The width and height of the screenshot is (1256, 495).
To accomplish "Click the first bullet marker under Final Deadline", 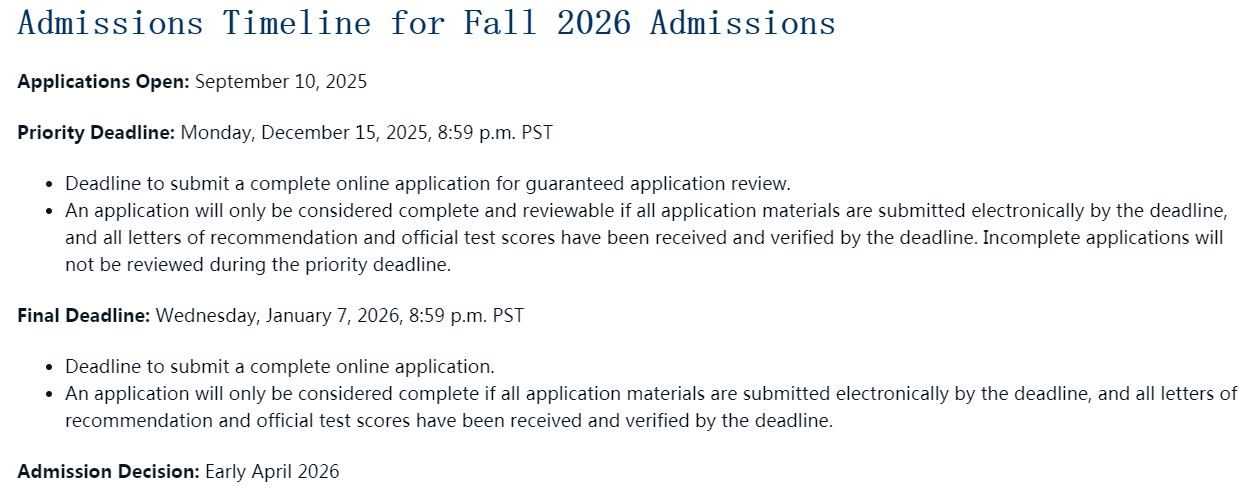I will click(50, 368).
